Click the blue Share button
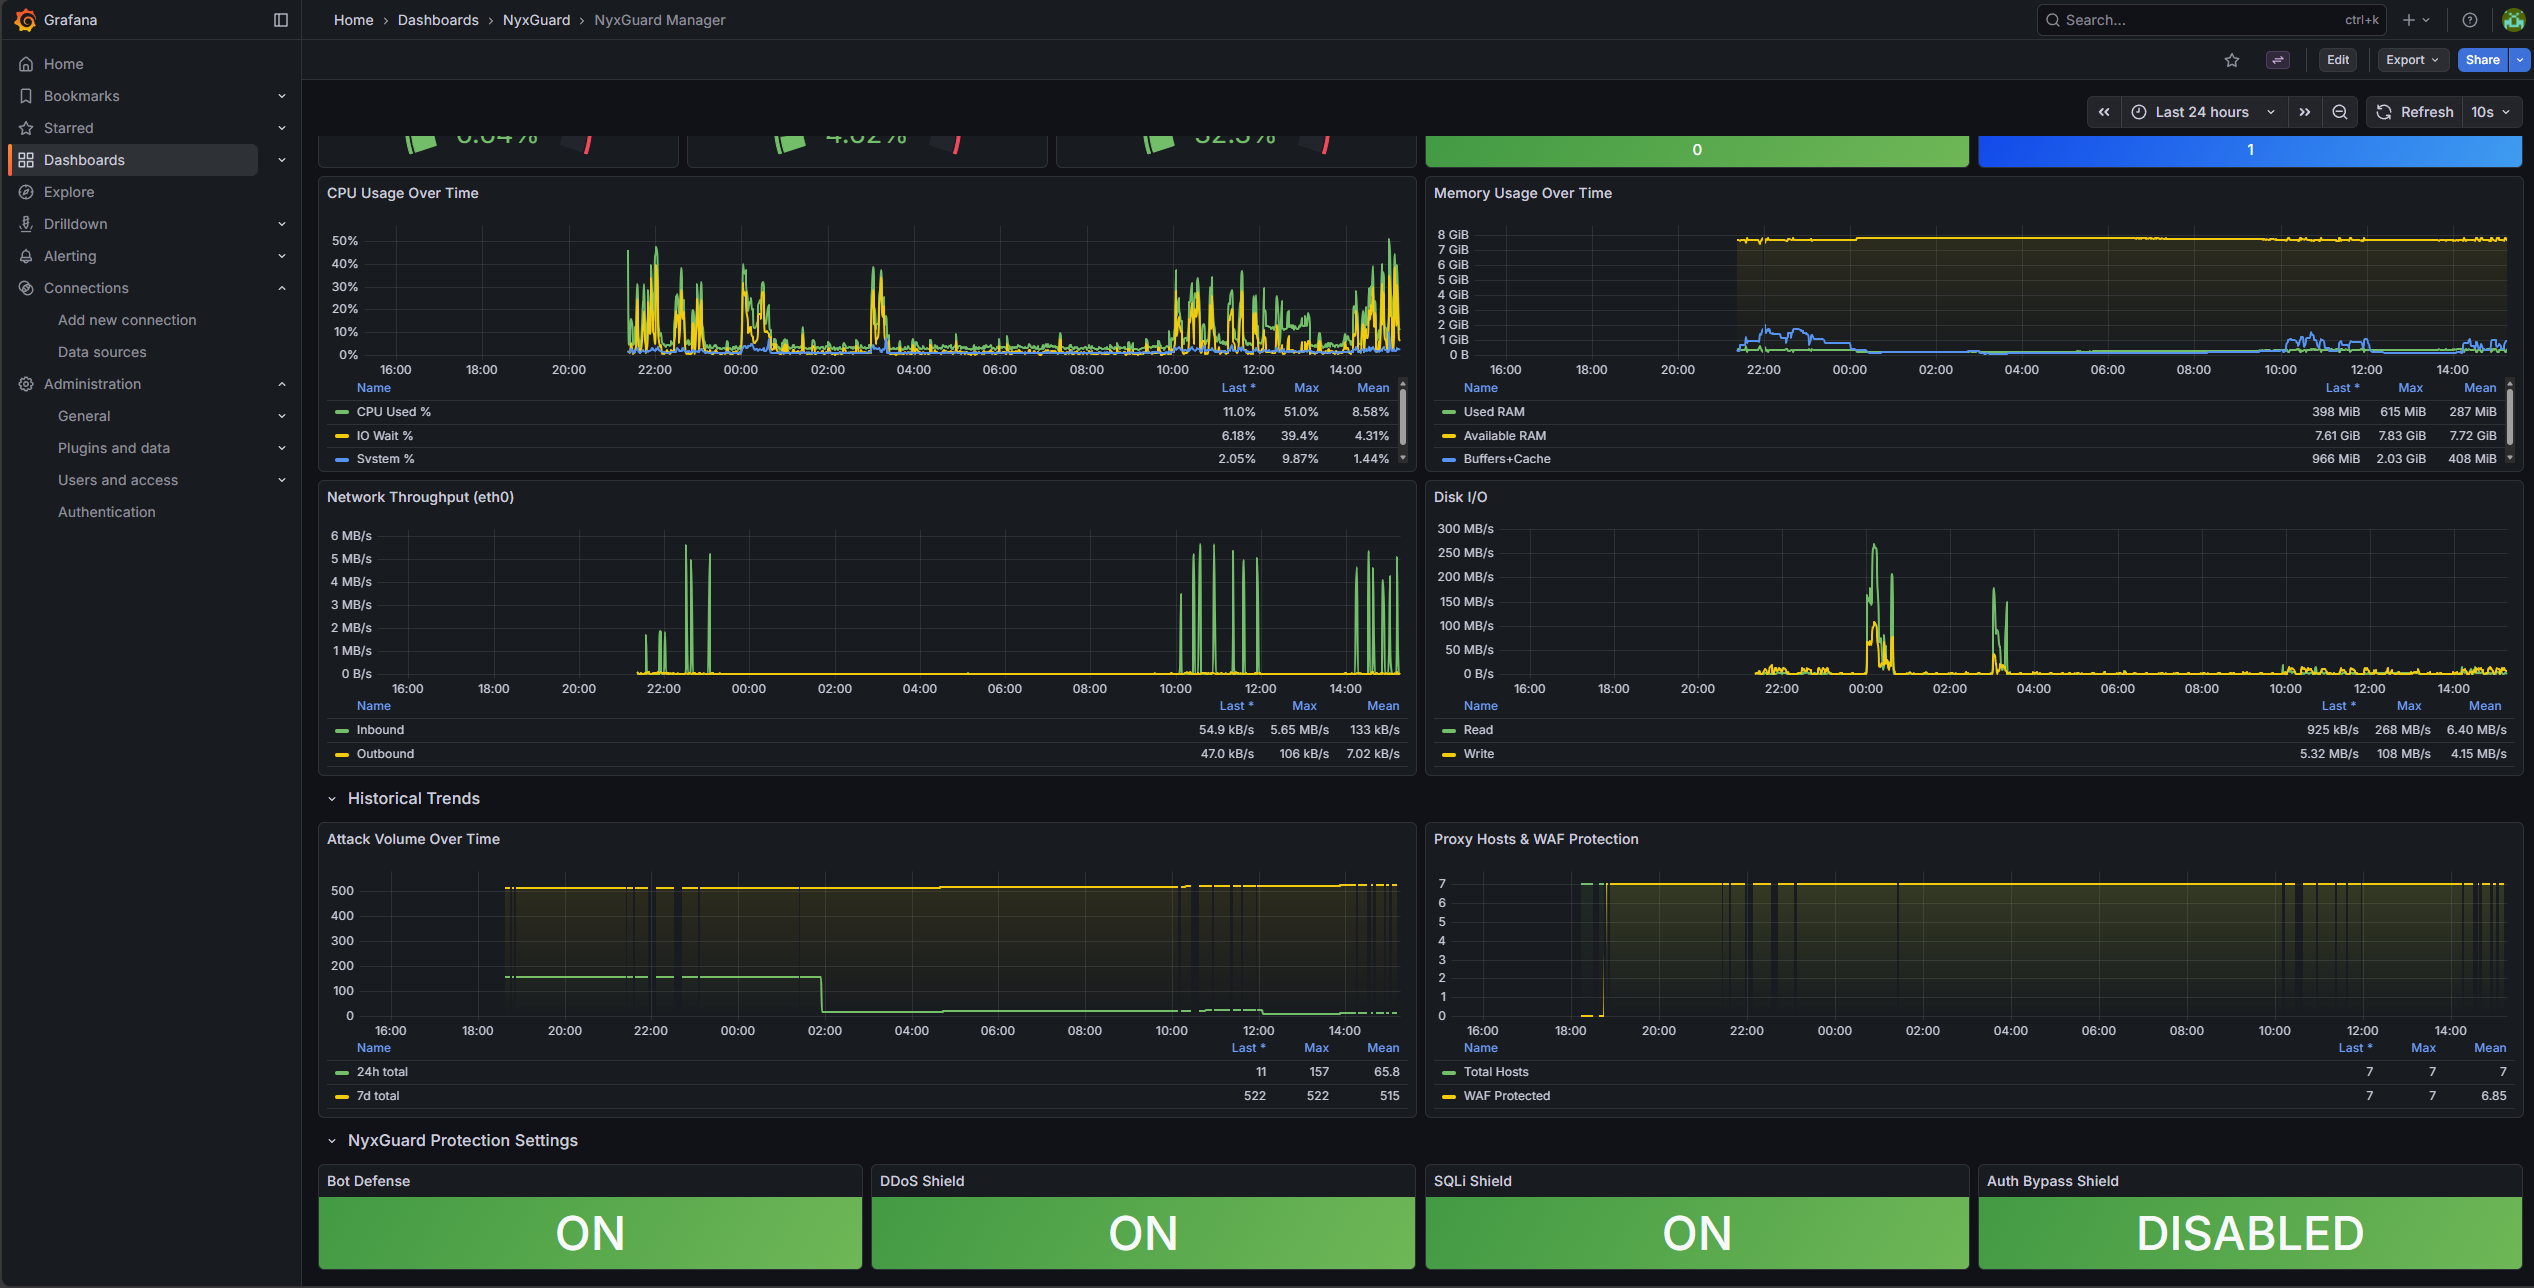Viewport: 2534px width, 1288px height. click(2481, 60)
